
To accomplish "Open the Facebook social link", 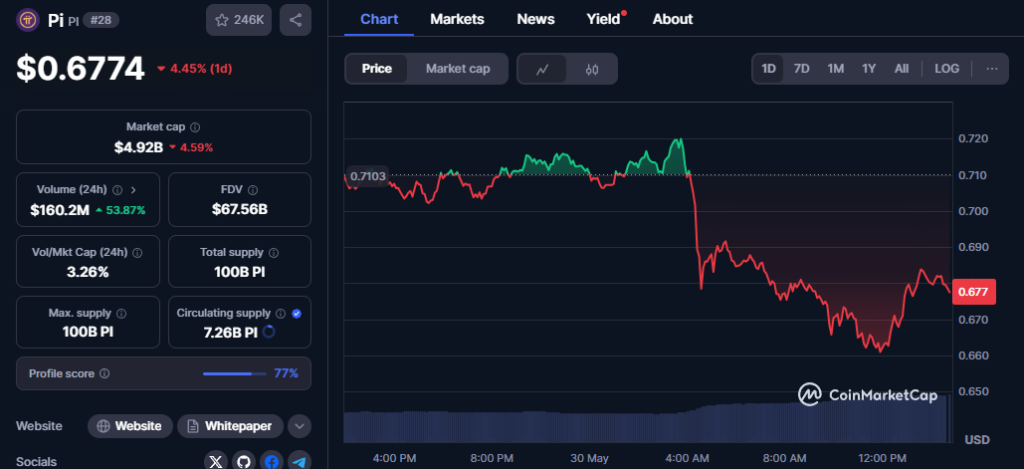I will (272, 461).
